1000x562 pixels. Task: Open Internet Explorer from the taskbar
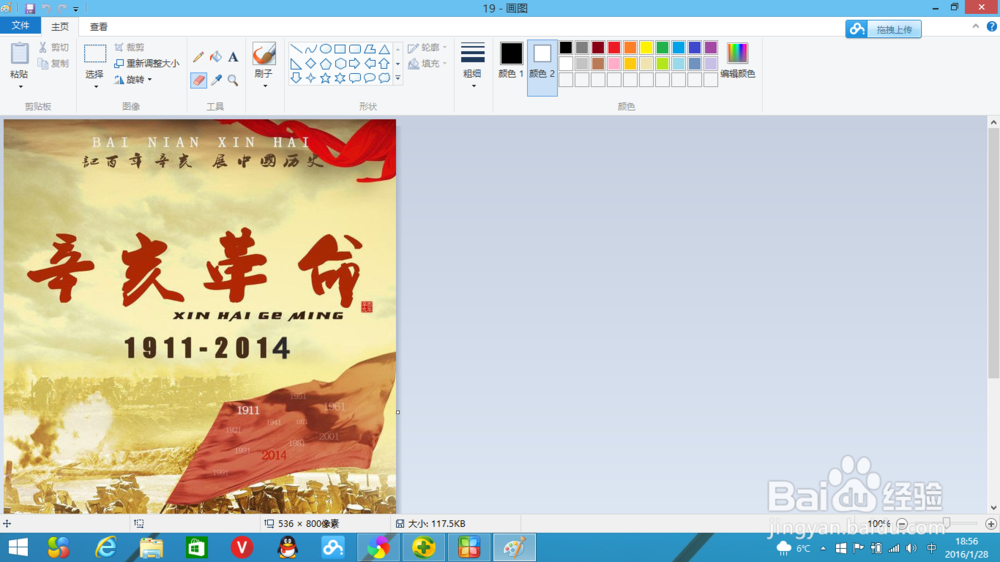click(106, 547)
